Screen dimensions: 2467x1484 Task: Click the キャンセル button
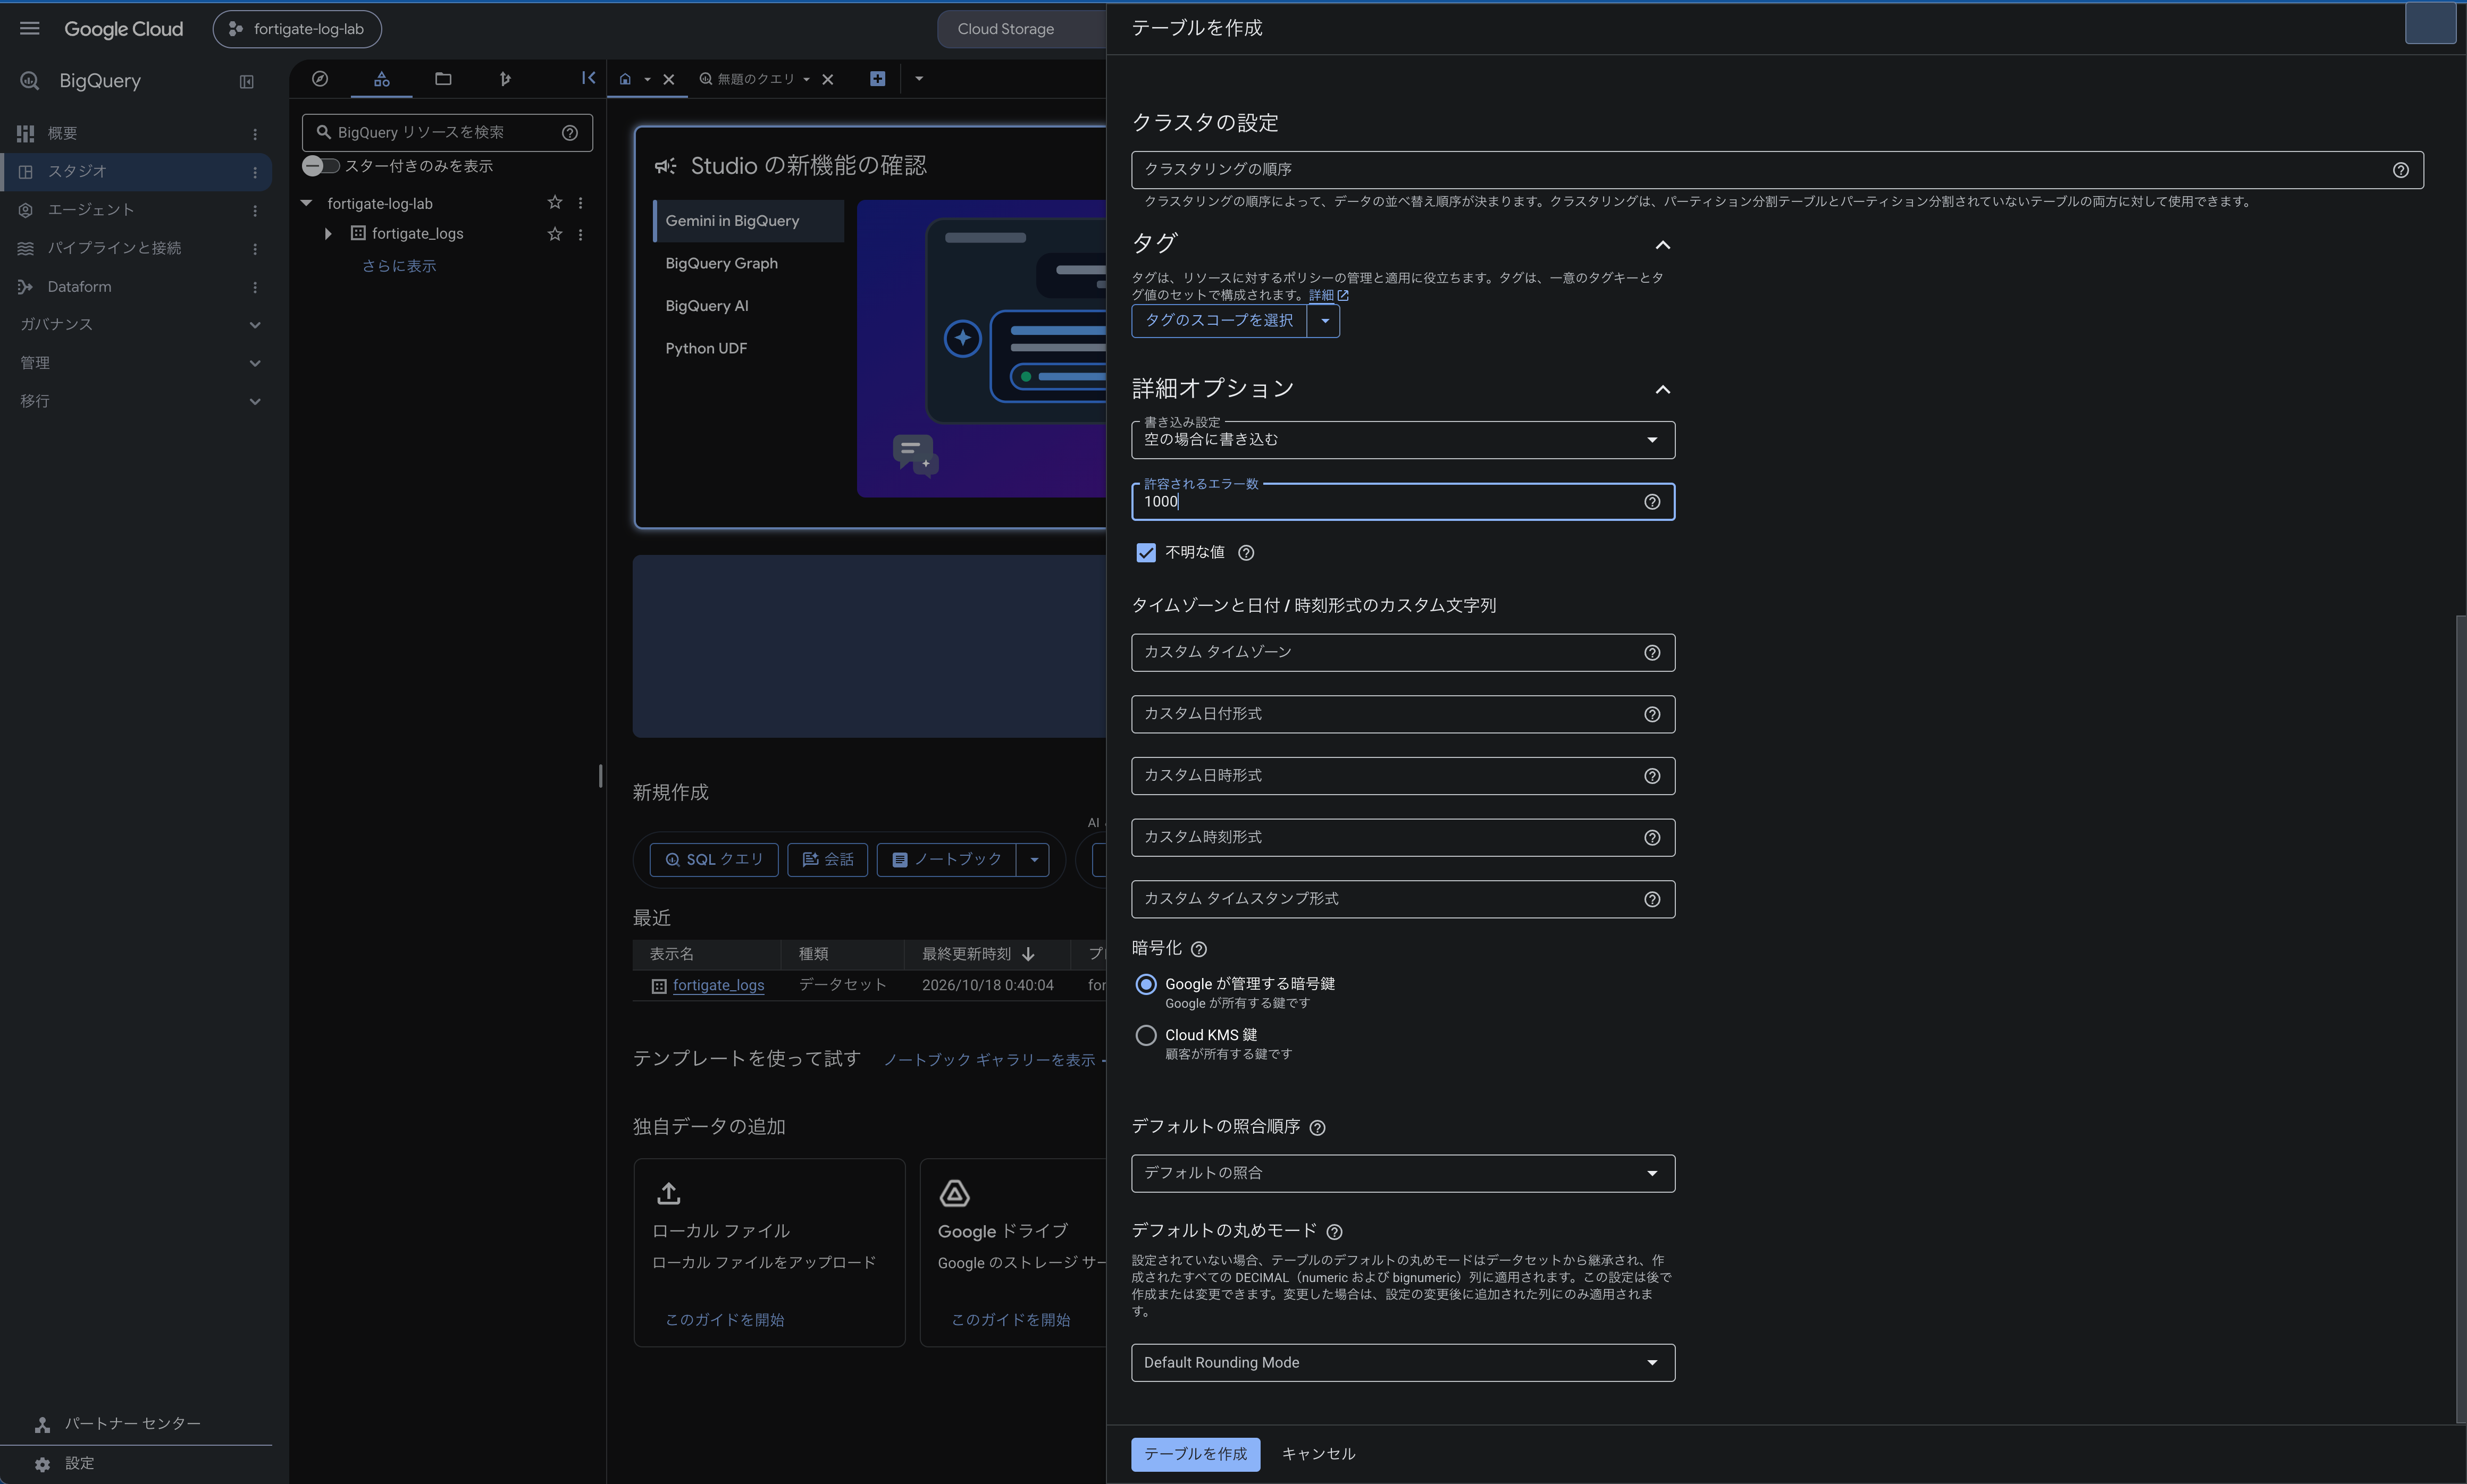pos(1318,1454)
